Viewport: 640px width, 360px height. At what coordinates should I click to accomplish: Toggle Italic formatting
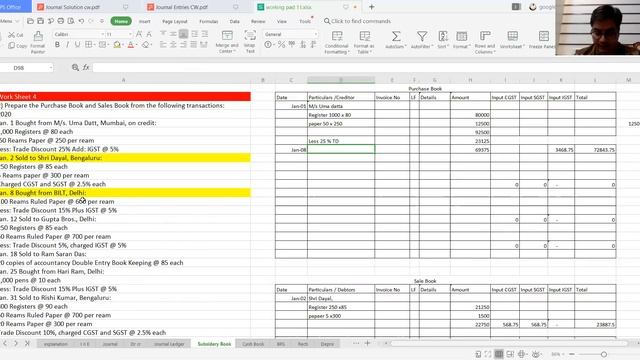pyautogui.click(x=67, y=44)
